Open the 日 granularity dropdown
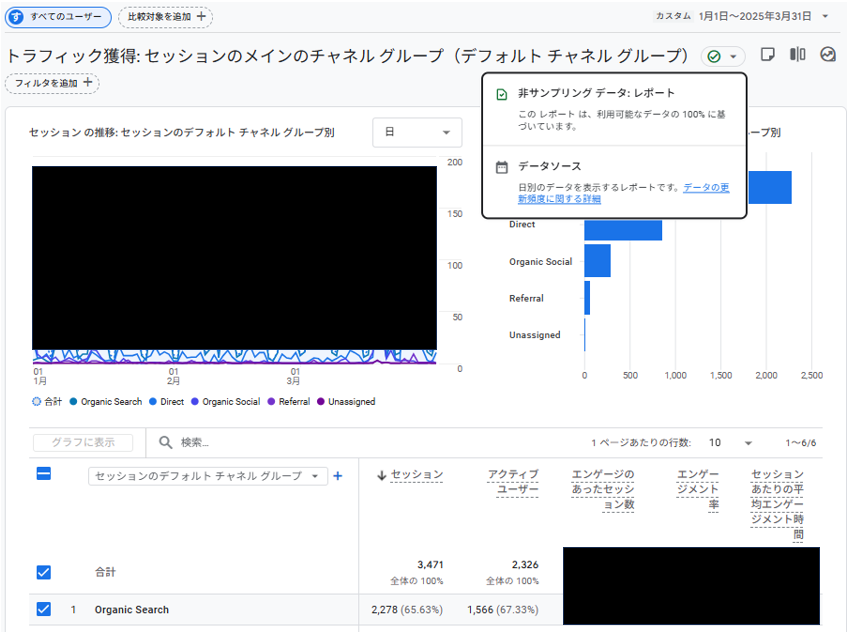 click(x=417, y=132)
